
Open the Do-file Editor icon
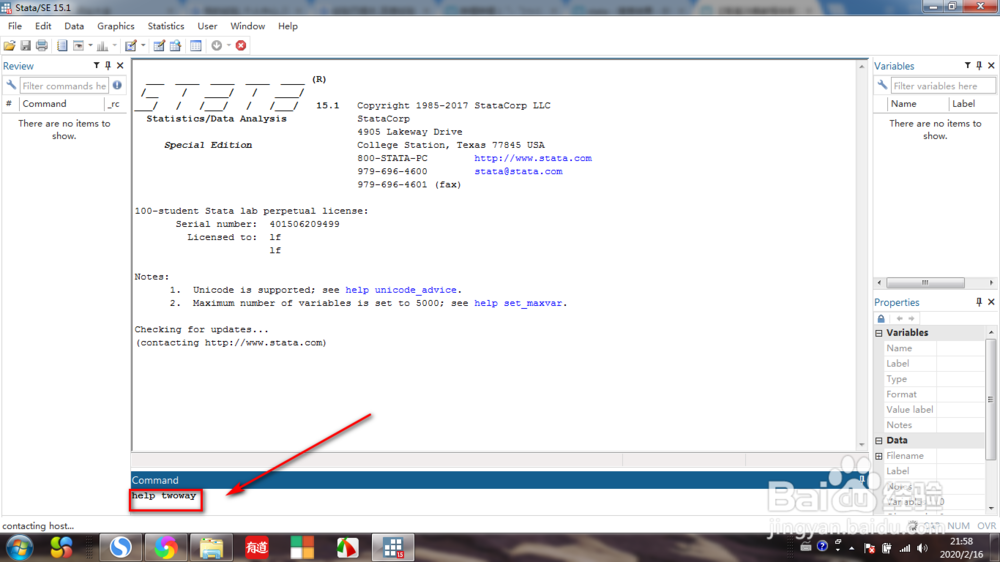(x=131, y=45)
